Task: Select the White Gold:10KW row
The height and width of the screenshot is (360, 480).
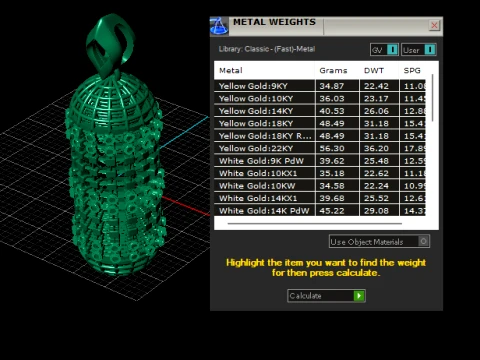Action: [x=320, y=186]
